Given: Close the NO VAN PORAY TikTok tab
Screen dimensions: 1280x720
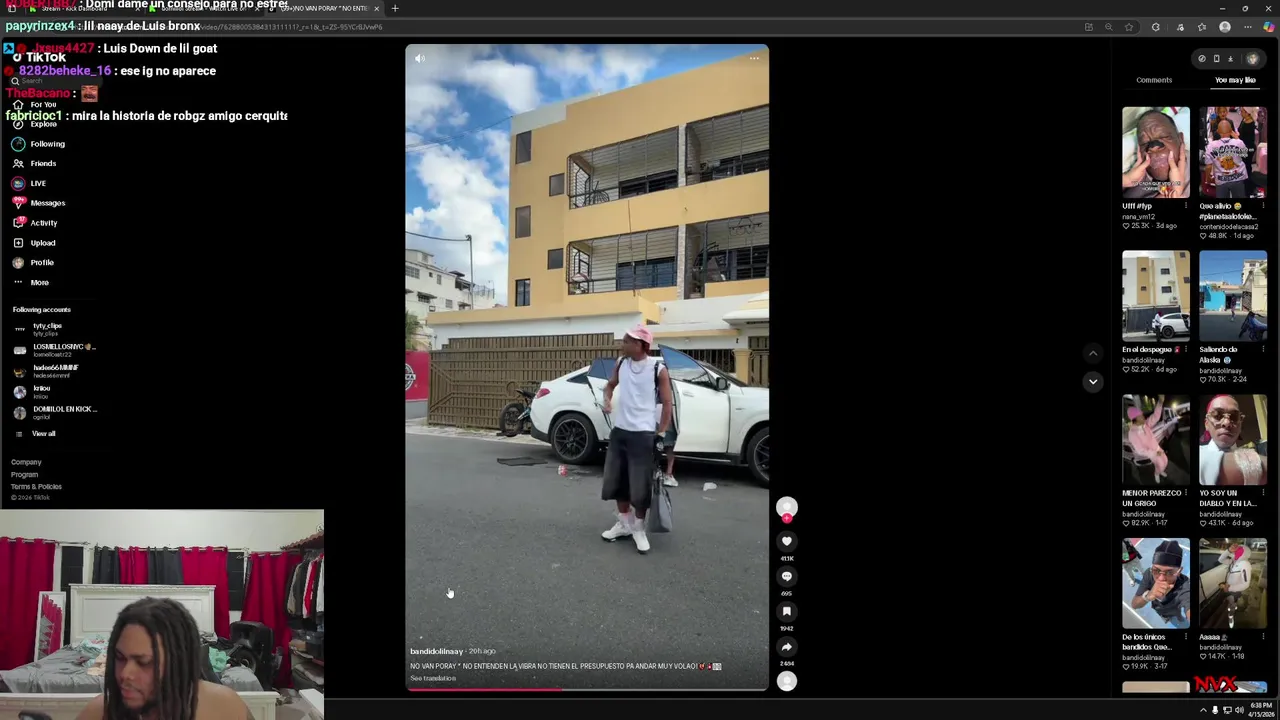Looking at the screenshot, I should (x=377, y=8).
